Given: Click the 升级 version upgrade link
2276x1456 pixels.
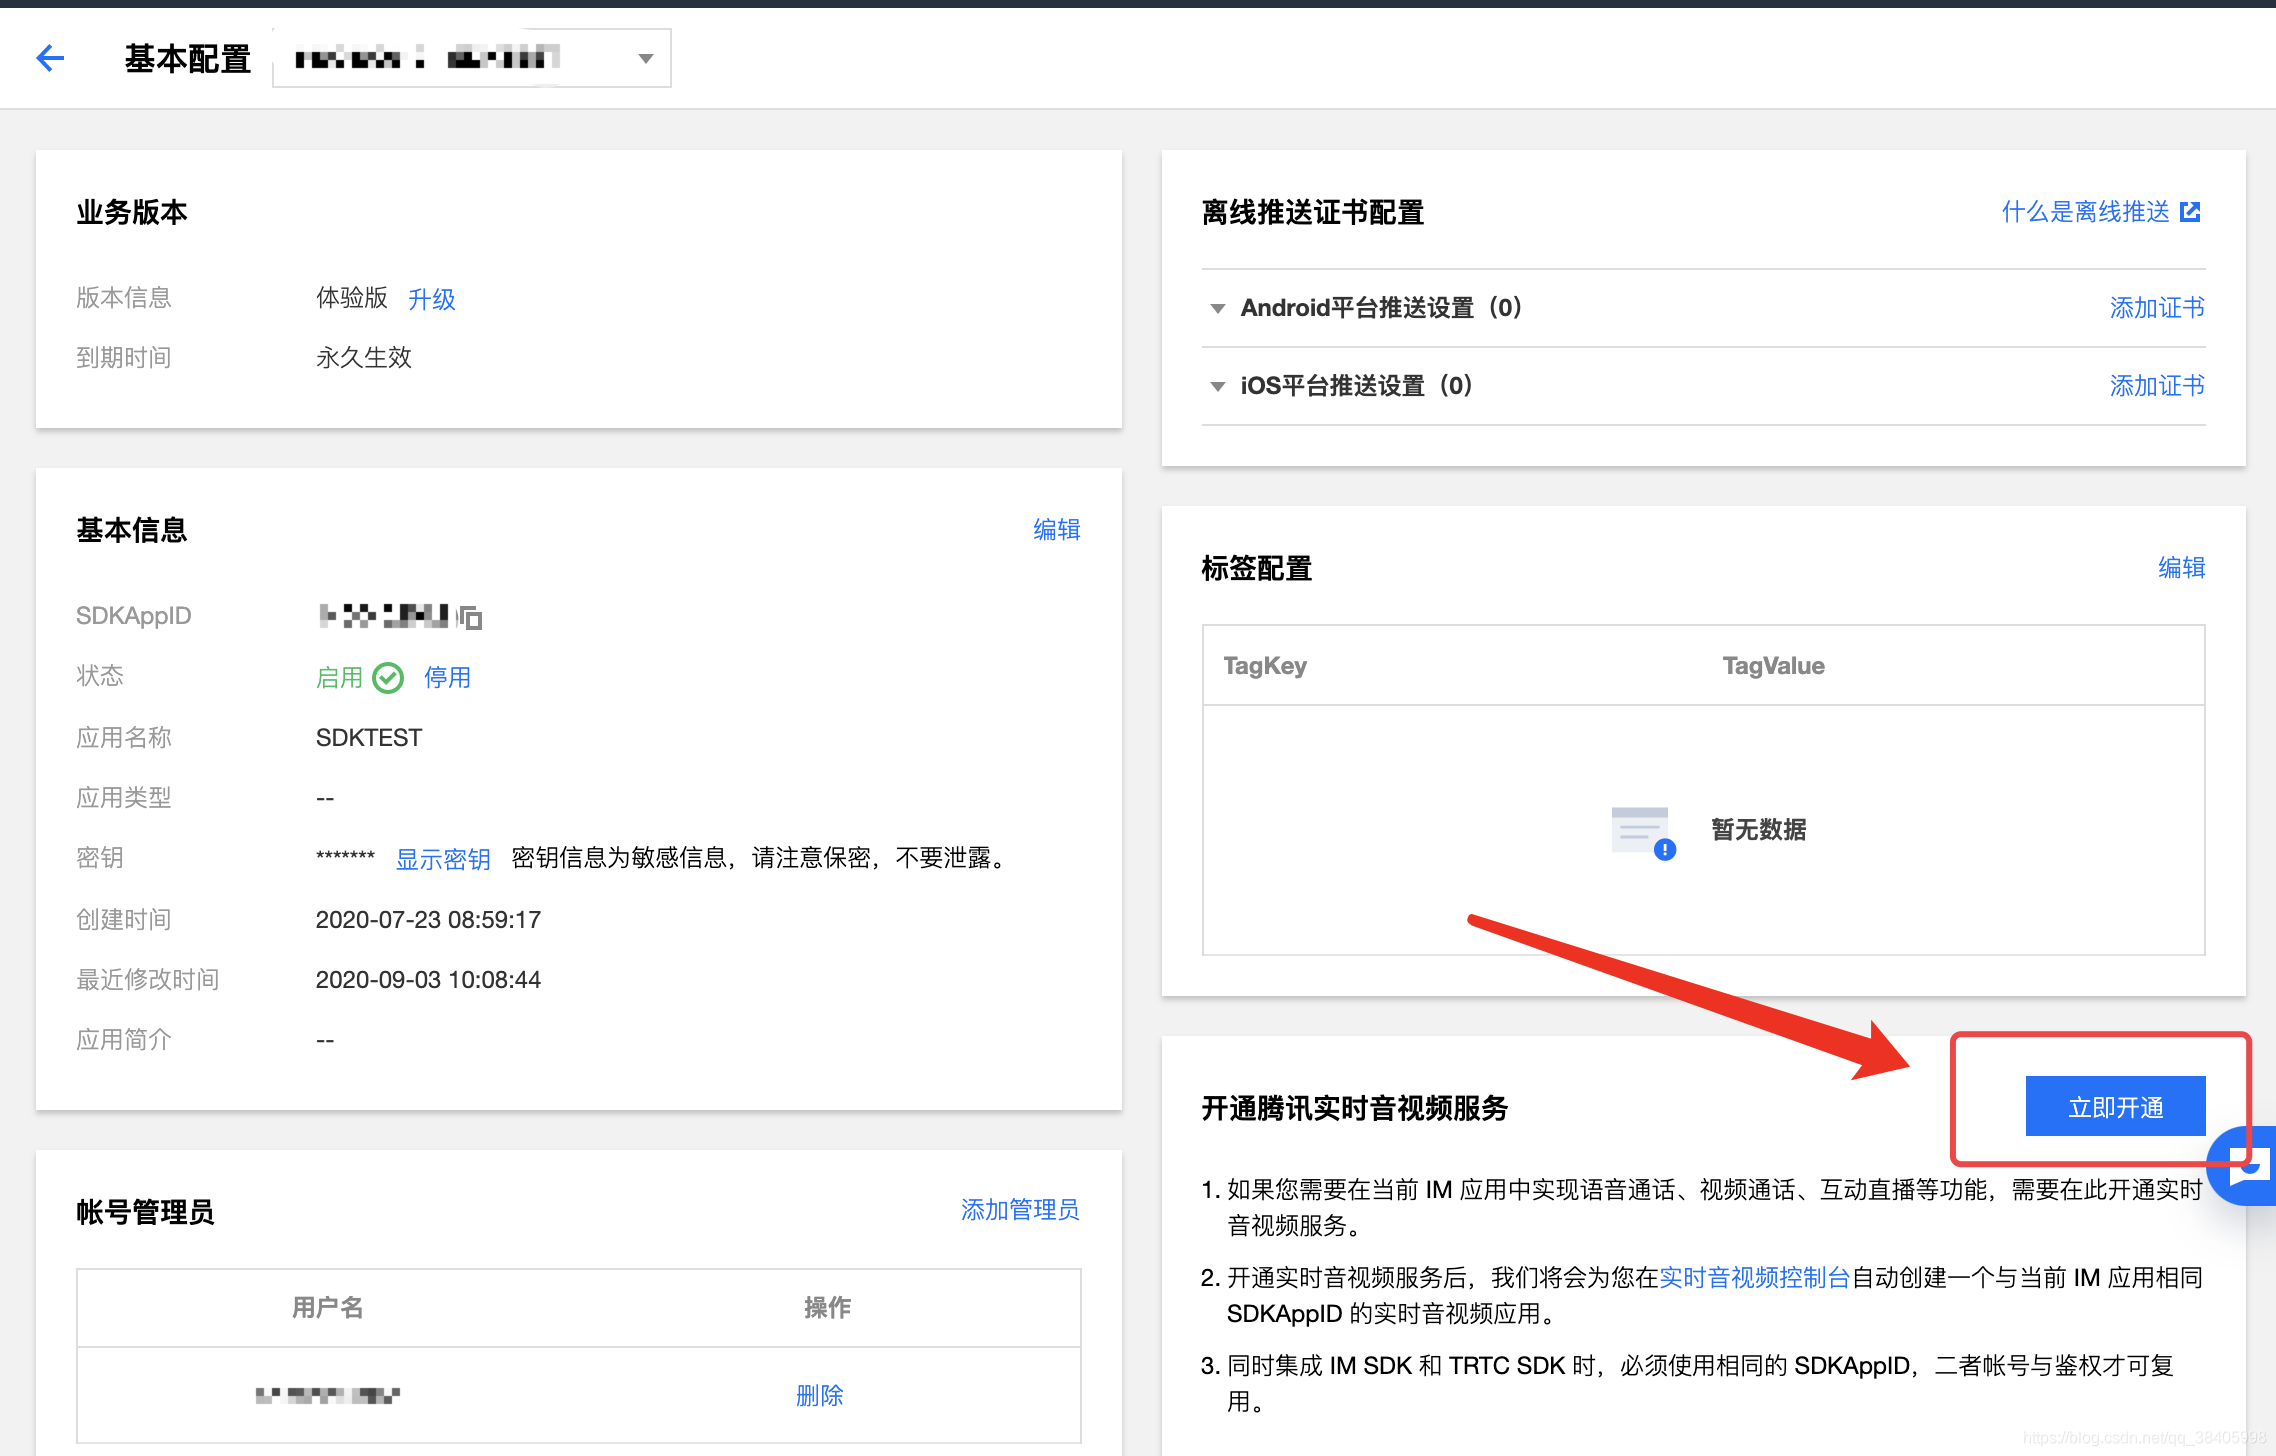Looking at the screenshot, I should point(432,299).
